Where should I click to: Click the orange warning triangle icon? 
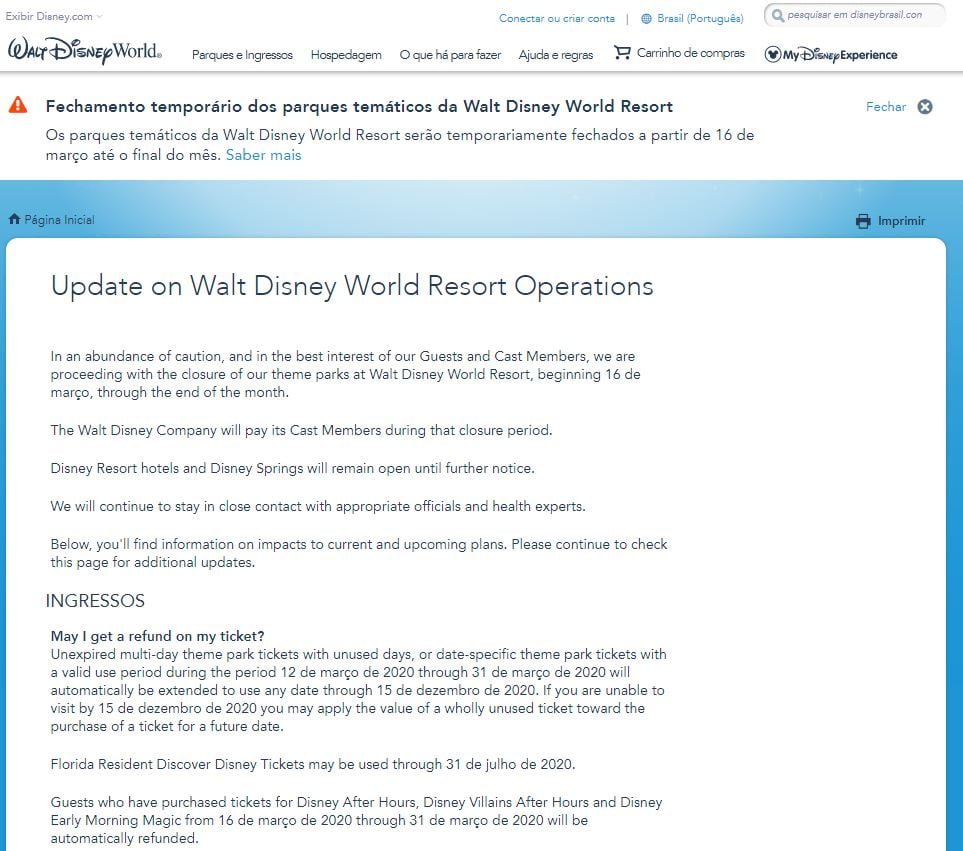click(x=18, y=105)
